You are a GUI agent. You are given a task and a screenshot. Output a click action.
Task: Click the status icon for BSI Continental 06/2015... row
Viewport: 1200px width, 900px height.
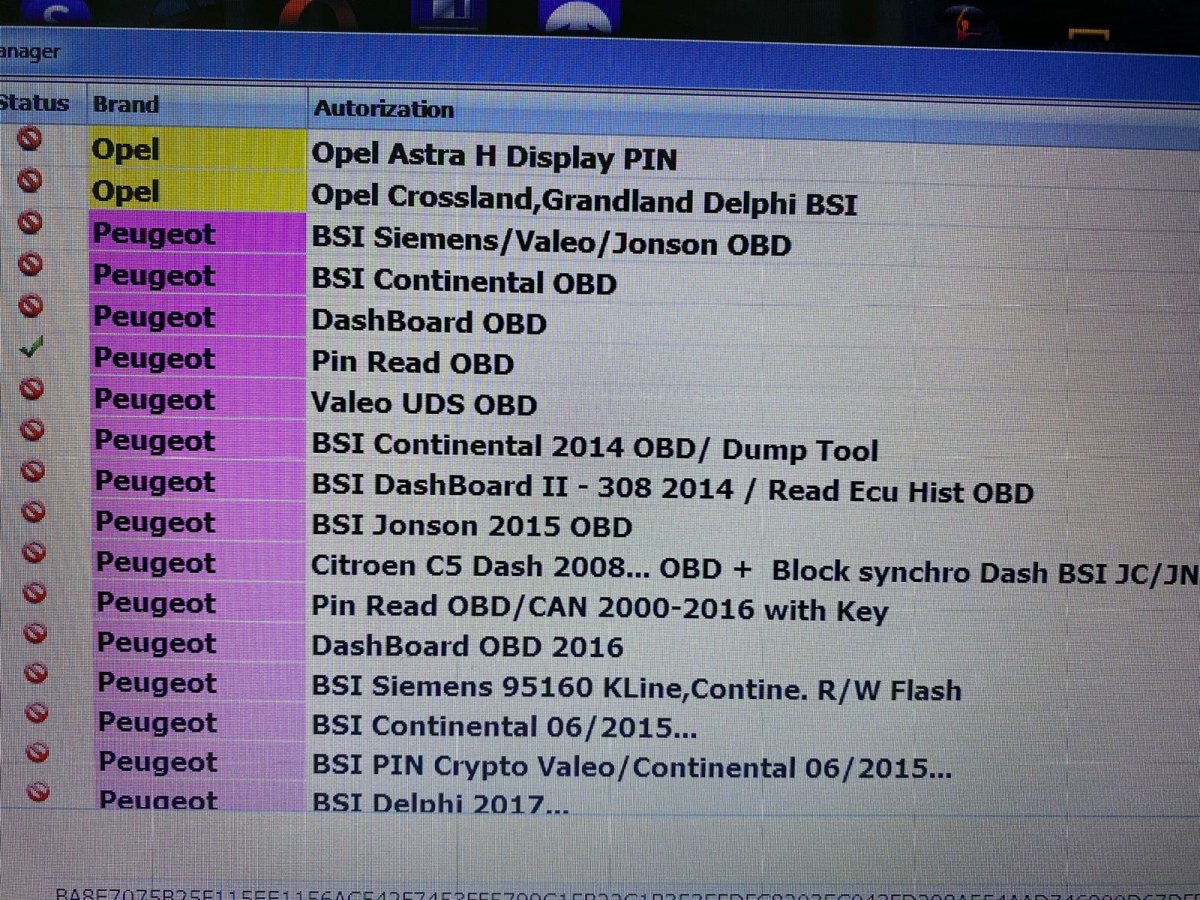tap(37, 712)
